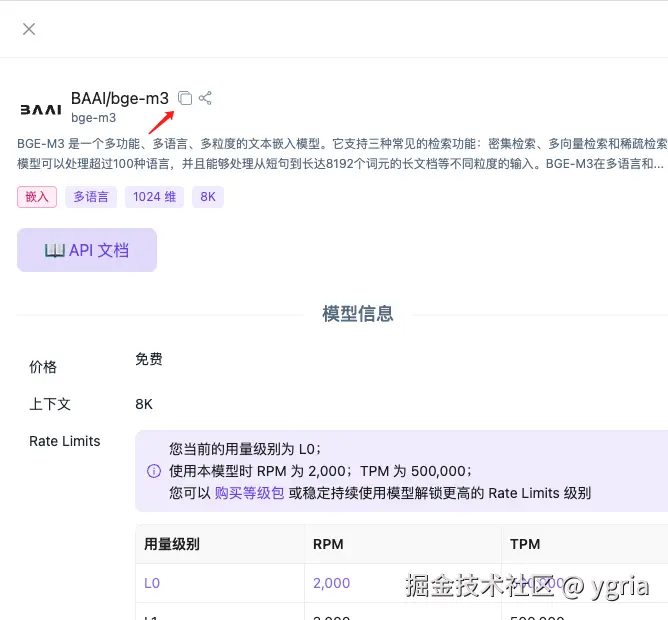
Task: Select the 多语言 tag
Action: pyautogui.click(x=91, y=197)
